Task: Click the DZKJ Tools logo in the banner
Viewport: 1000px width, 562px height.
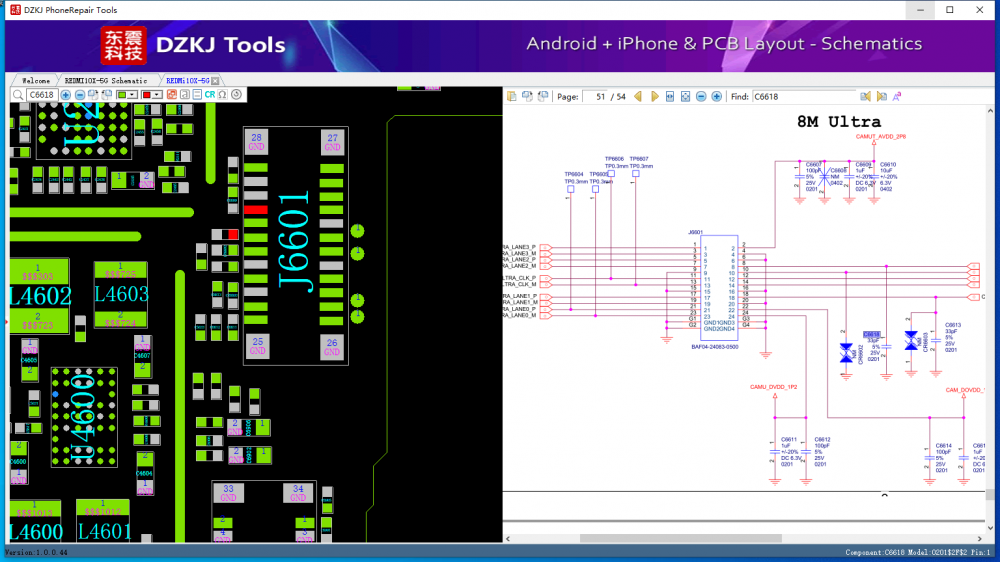Action: click(x=193, y=45)
